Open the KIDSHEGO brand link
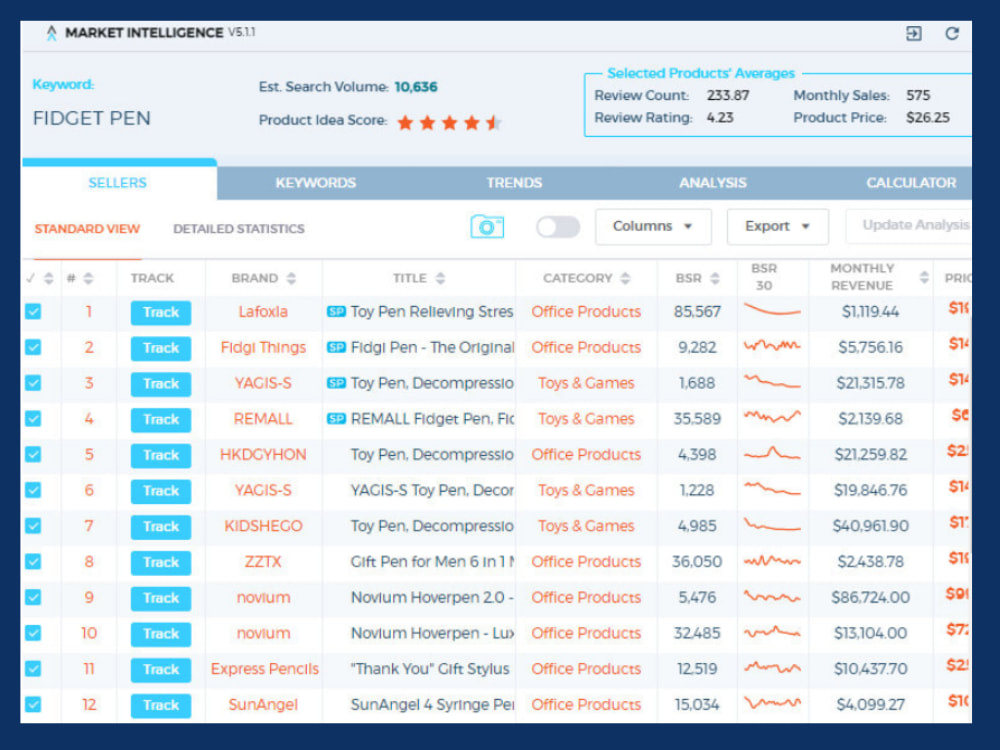Image resolution: width=1000 pixels, height=750 pixels. click(263, 526)
